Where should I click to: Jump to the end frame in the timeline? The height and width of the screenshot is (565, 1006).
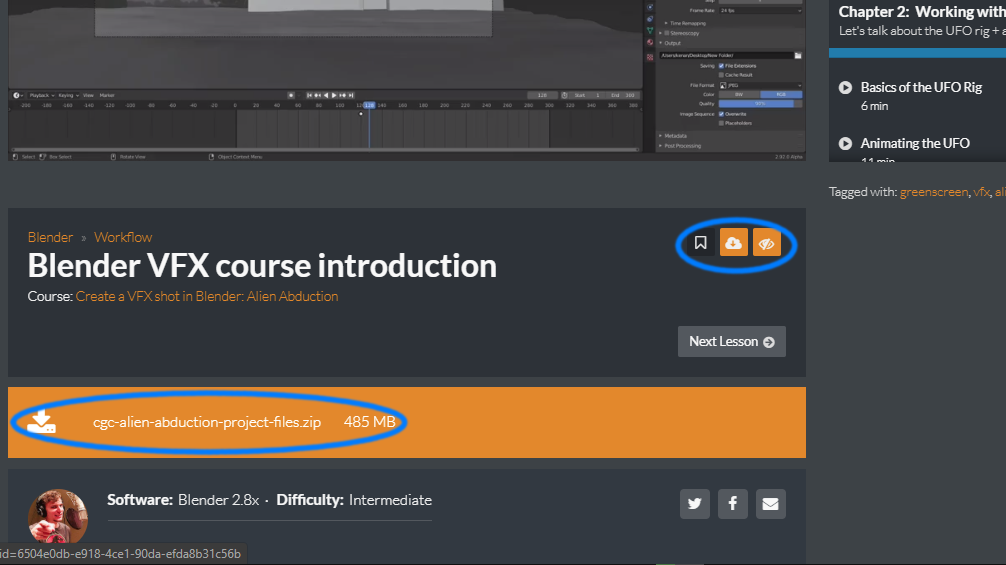point(351,95)
